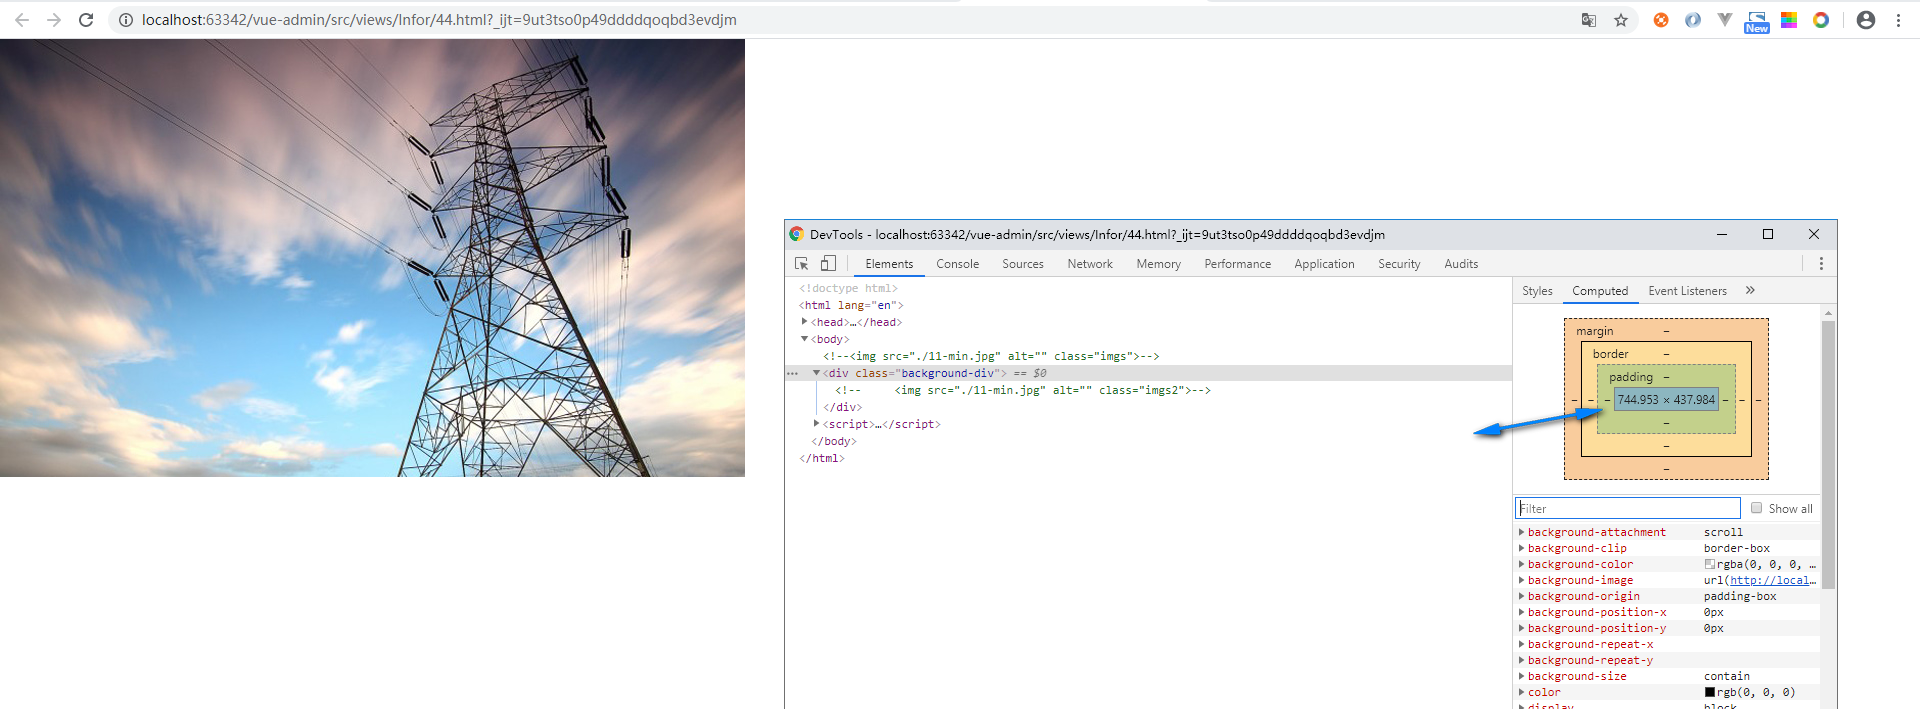Activate the DevTools inspect element picker
1920x709 pixels.
pos(802,264)
